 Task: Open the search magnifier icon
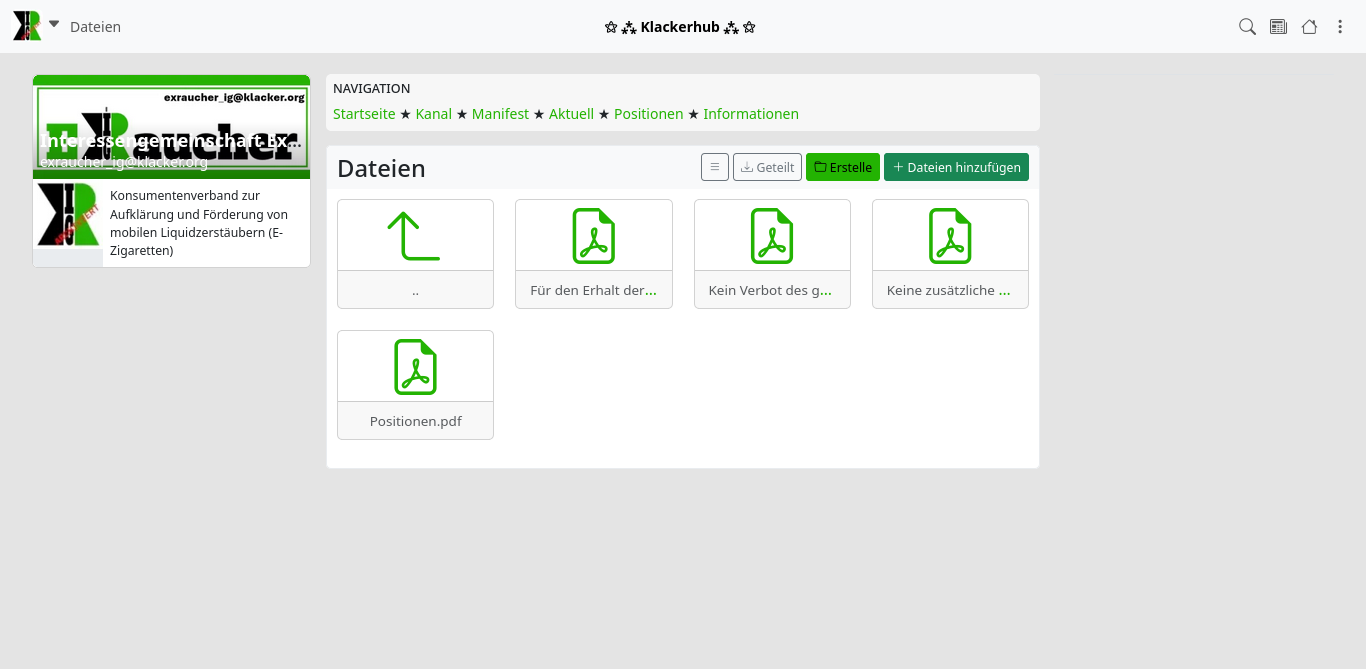1247,27
